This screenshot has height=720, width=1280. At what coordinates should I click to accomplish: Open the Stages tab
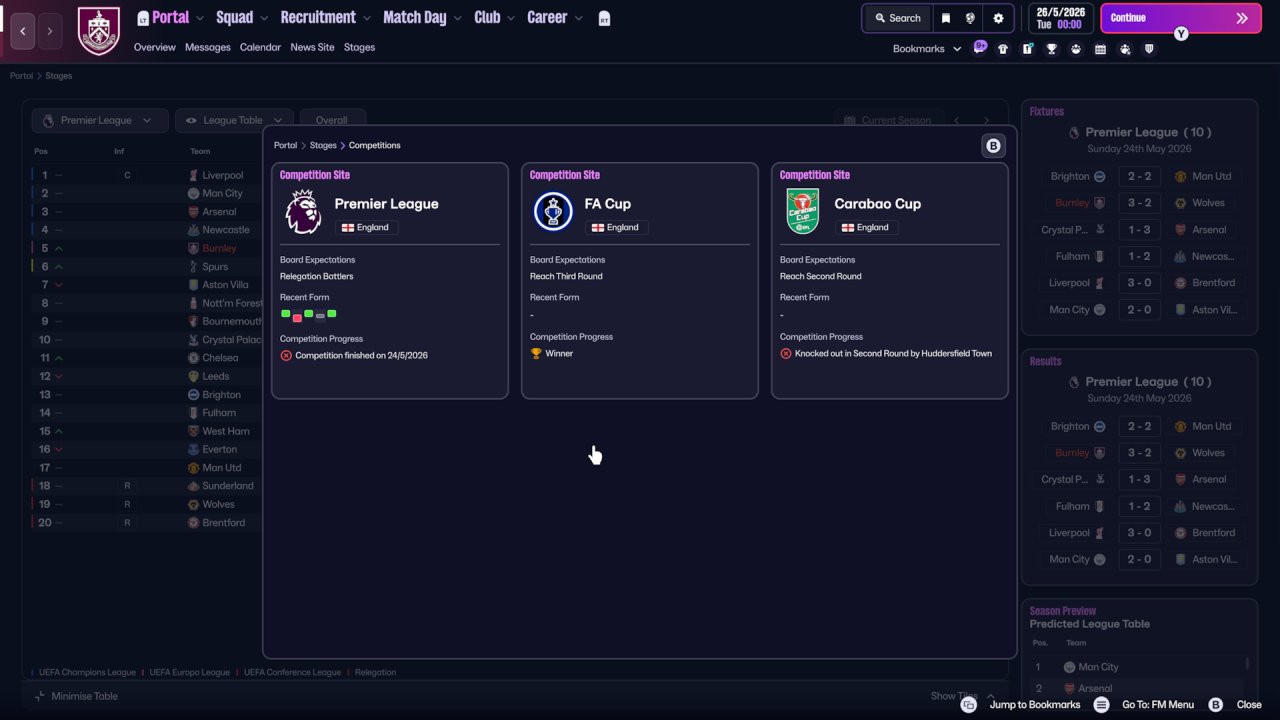(x=360, y=47)
